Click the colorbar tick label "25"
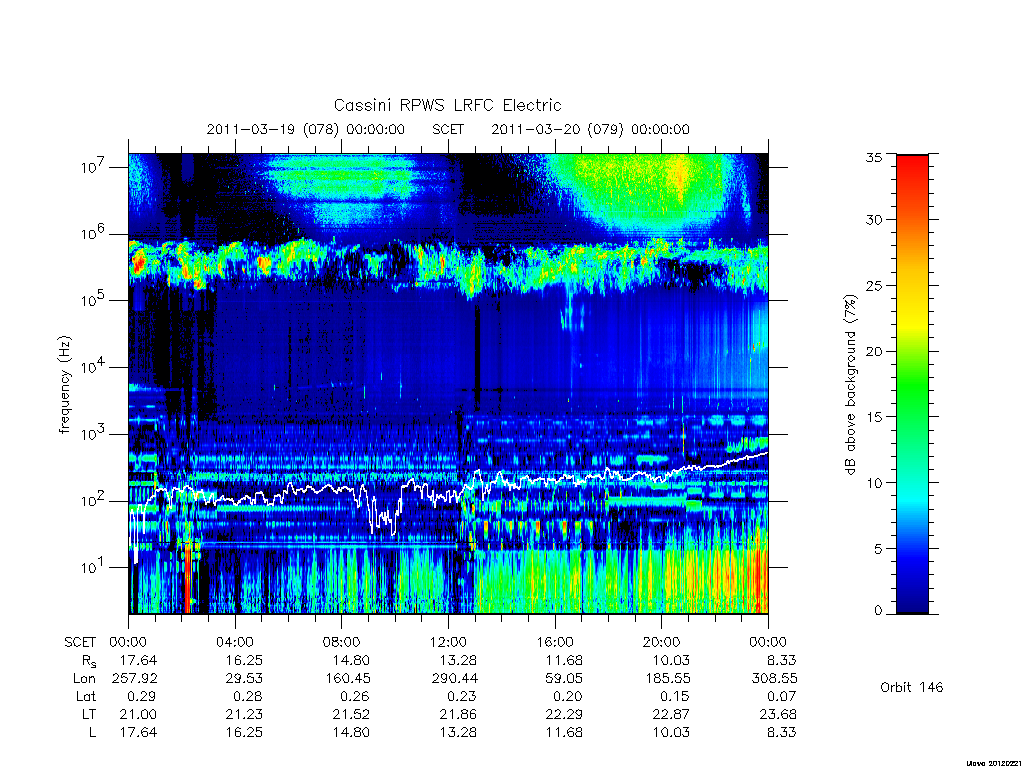The image size is (1024, 768). [x=874, y=285]
